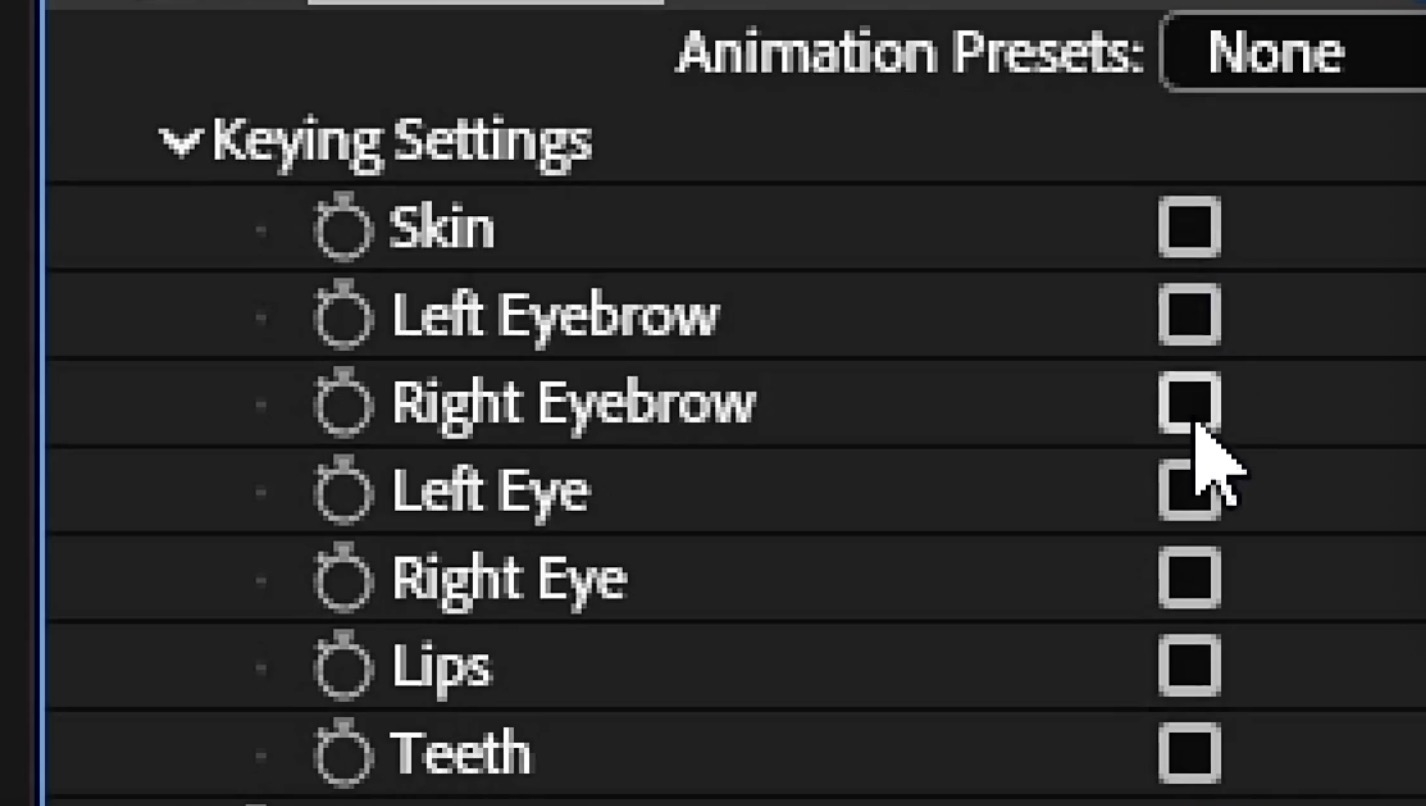This screenshot has width=1426, height=806.
Task: Click the Left Eye stopwatch icon
Action: [343, 492]
